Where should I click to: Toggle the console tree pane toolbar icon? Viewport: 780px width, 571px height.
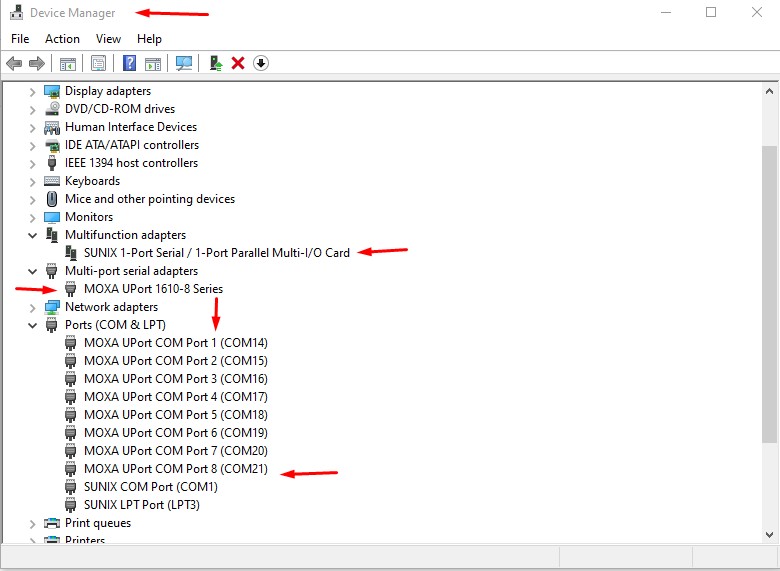point(68,64)
